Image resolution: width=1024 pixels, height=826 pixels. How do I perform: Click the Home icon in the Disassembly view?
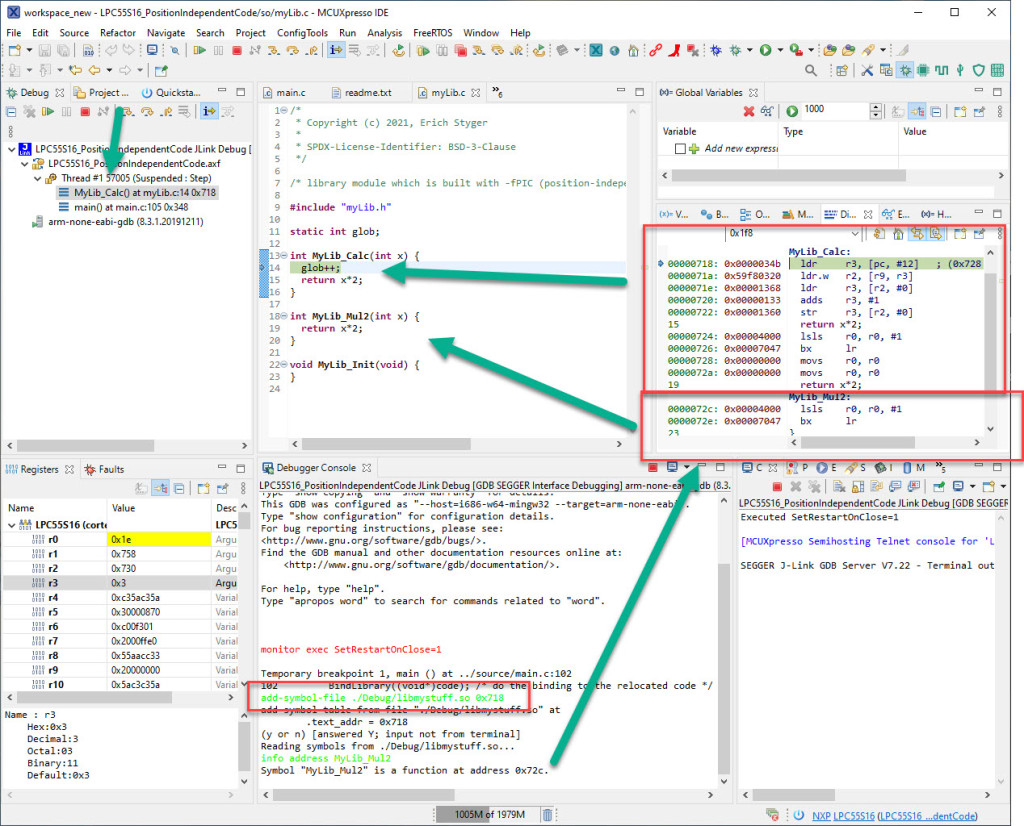coord(898,233)
